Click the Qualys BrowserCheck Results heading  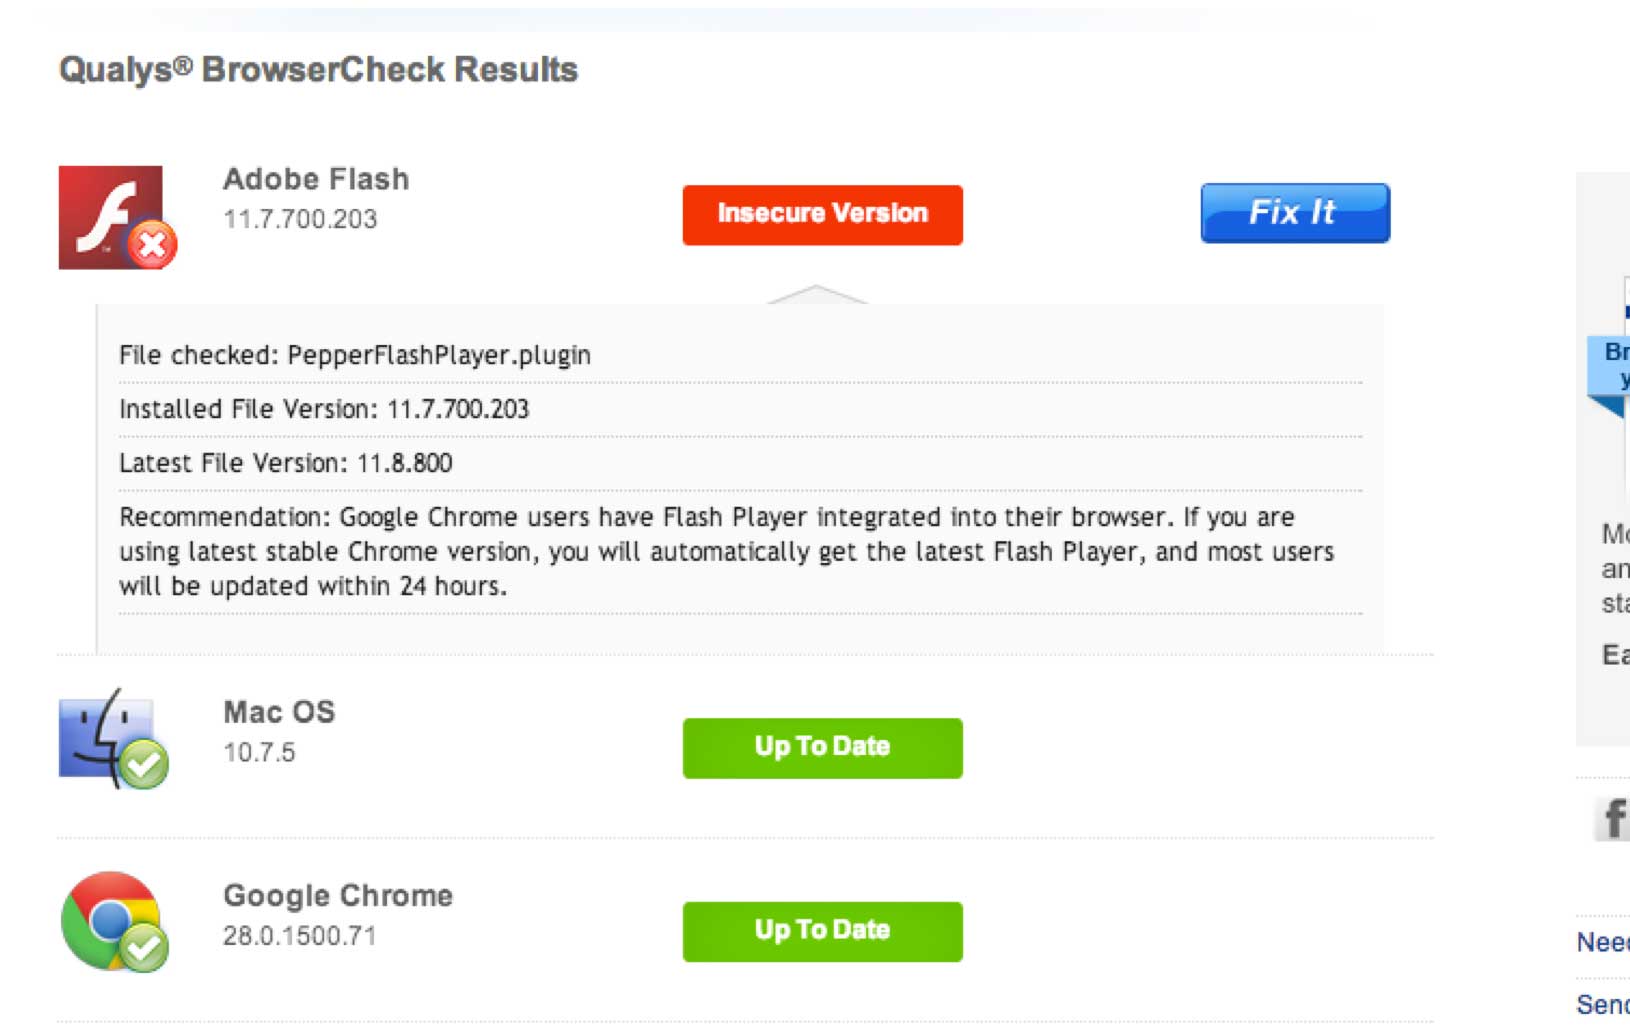pyautogui.click(x=318, y=70)
